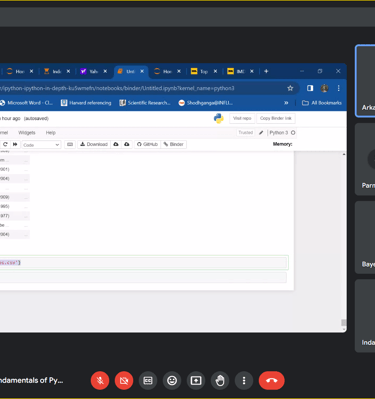The width and height of the screenshot is (375, 399).
Task: Click the Download button in the toolbar
Action: tap(94, 144)
